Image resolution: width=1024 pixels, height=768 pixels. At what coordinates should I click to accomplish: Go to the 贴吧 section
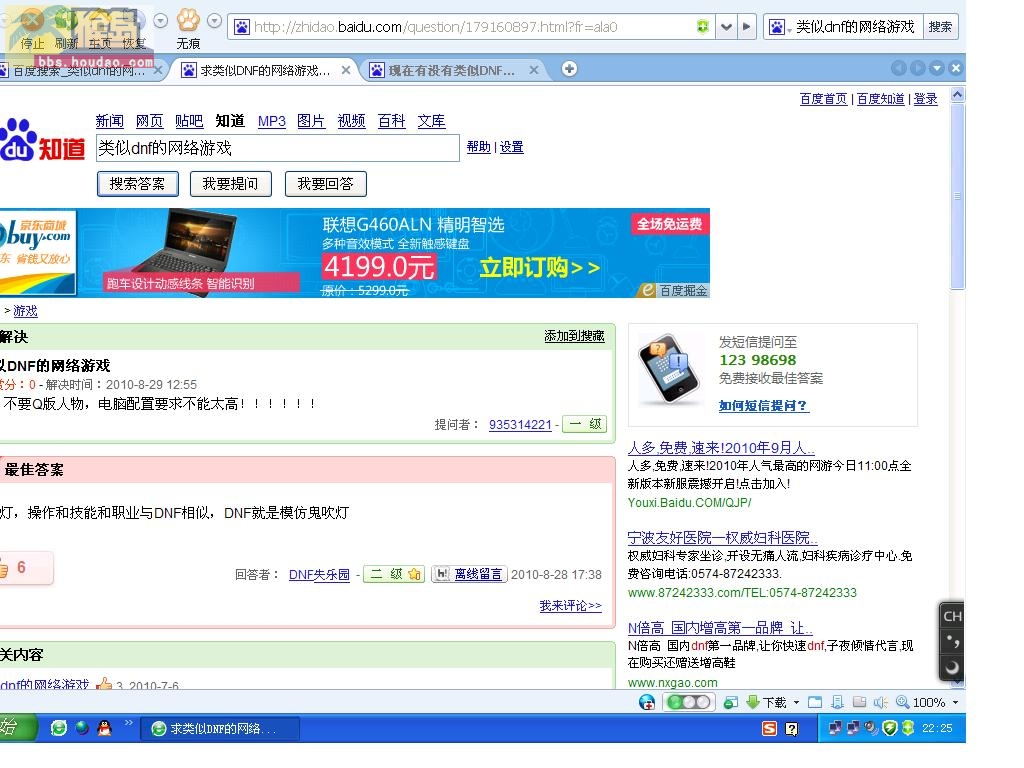point(189,121)
